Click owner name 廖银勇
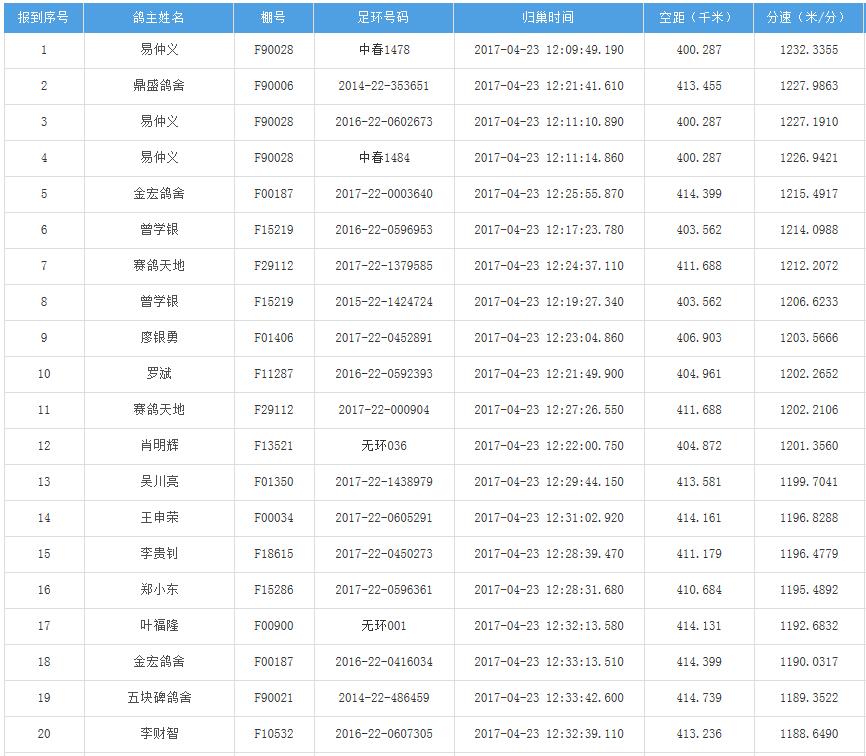This screenshot has height=756, width=866. coord(159,338)
